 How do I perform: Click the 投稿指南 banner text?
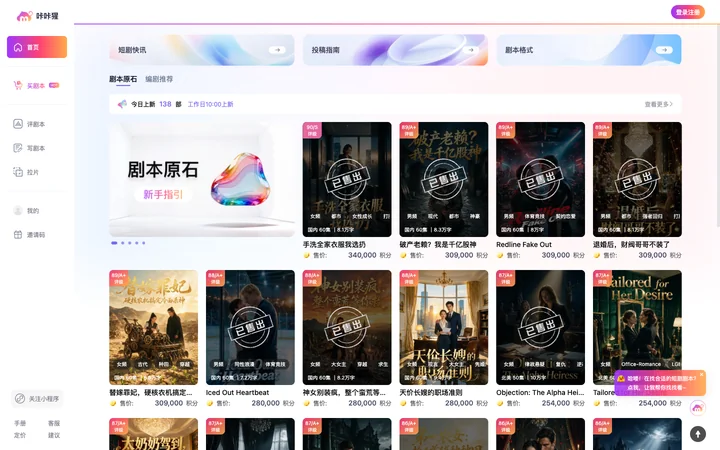click(326, 50)
